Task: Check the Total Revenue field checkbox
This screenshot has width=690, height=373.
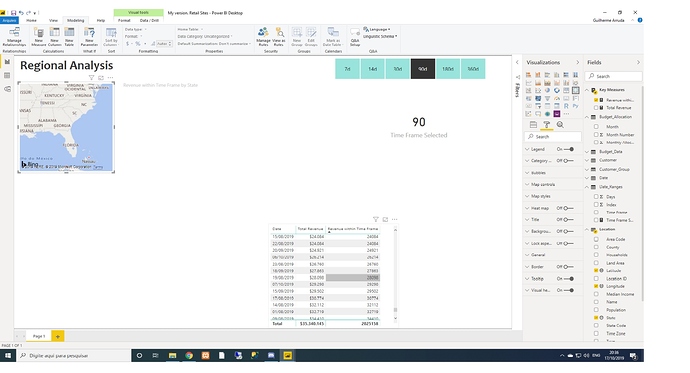Action: point(596,108)
